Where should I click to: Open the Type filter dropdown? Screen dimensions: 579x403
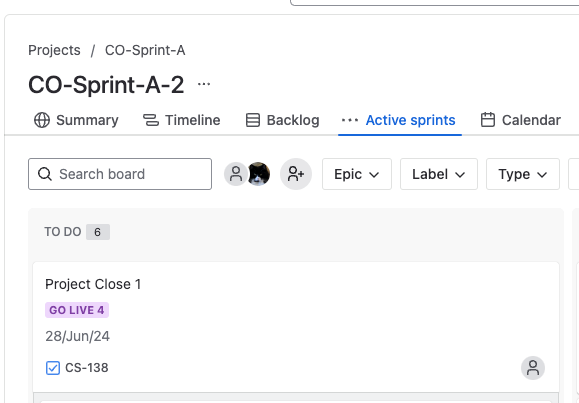[523, 174]
